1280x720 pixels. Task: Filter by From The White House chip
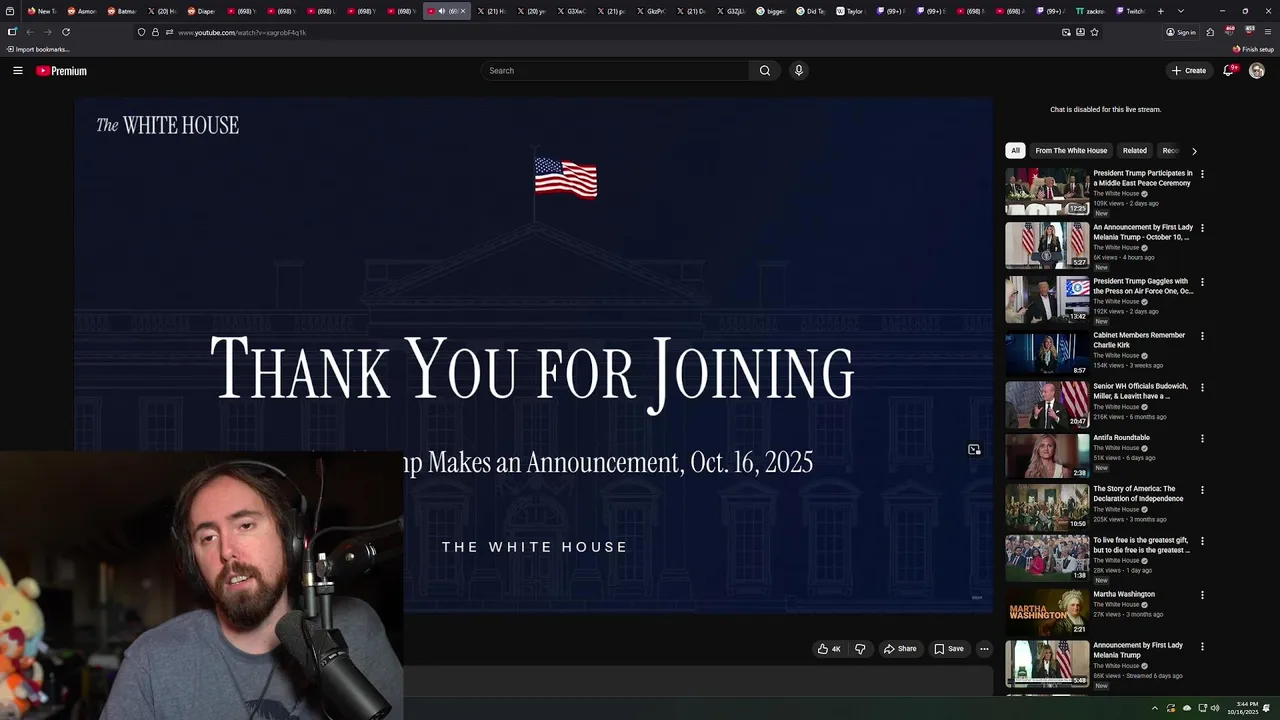tap(1071, 151)
